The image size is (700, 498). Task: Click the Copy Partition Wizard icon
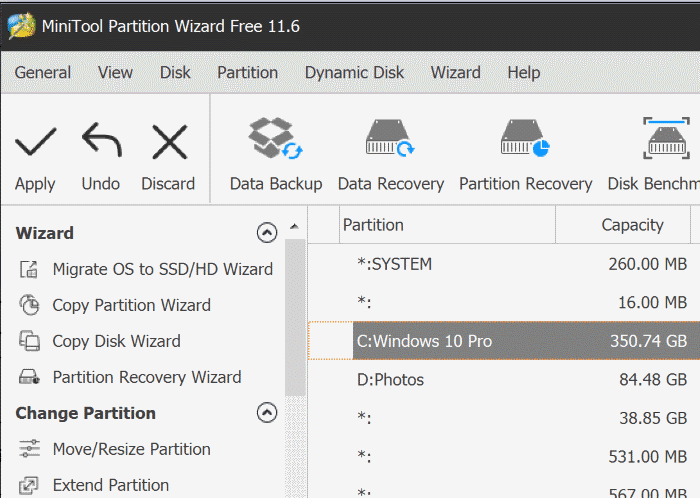click(x=29, y=305)
